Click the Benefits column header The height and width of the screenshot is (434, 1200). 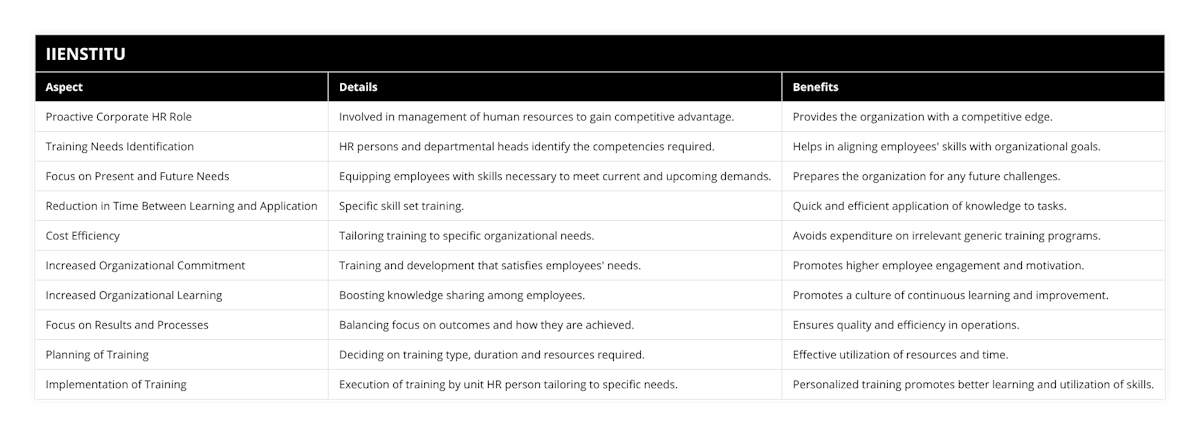tap(815, 87)
